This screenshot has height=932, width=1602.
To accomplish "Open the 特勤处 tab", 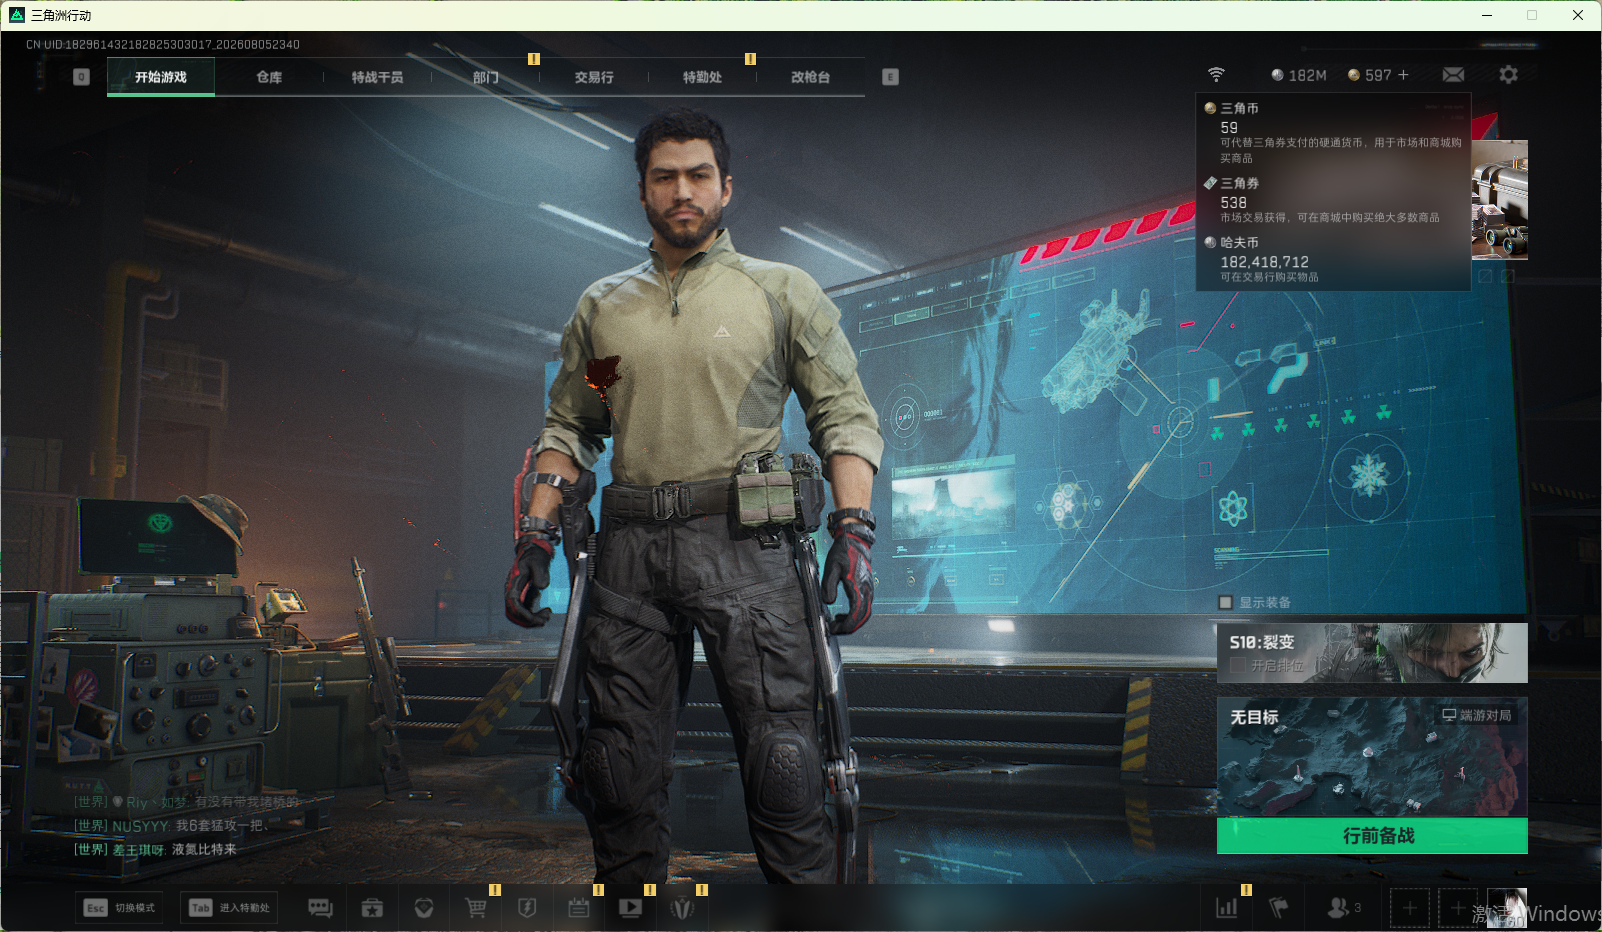I will point(702,77).
